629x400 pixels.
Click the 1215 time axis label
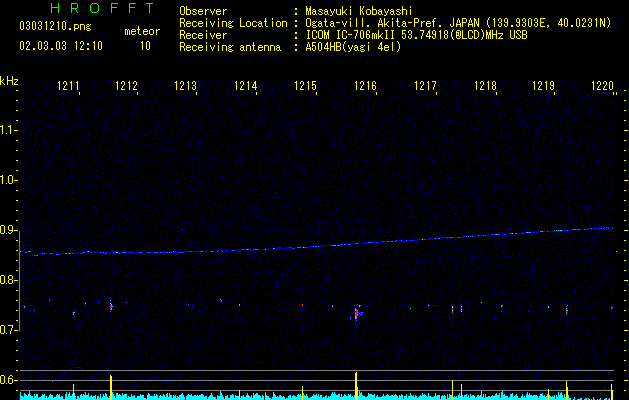tap(305, 86)
